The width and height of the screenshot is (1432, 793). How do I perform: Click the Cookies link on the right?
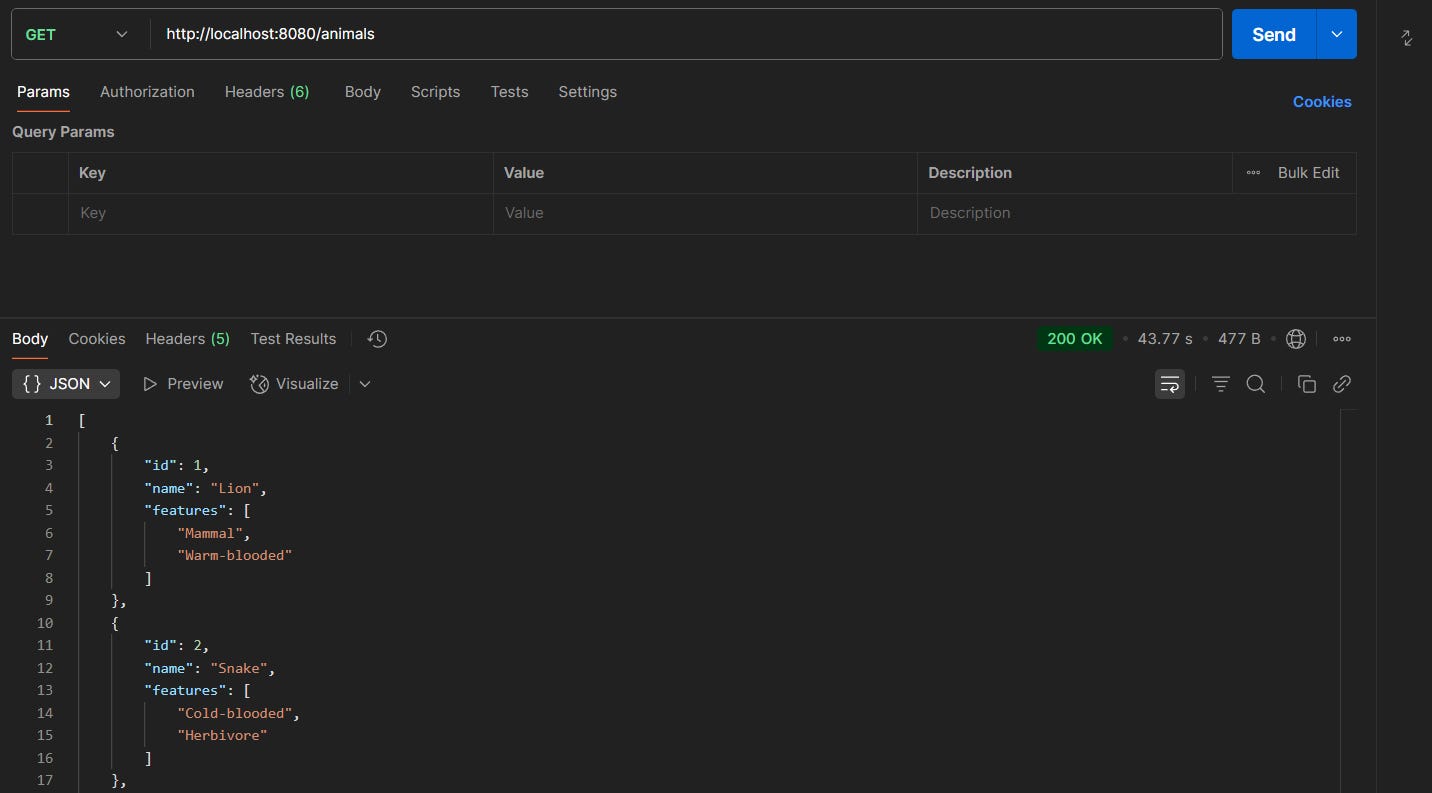pos(1322,102)
